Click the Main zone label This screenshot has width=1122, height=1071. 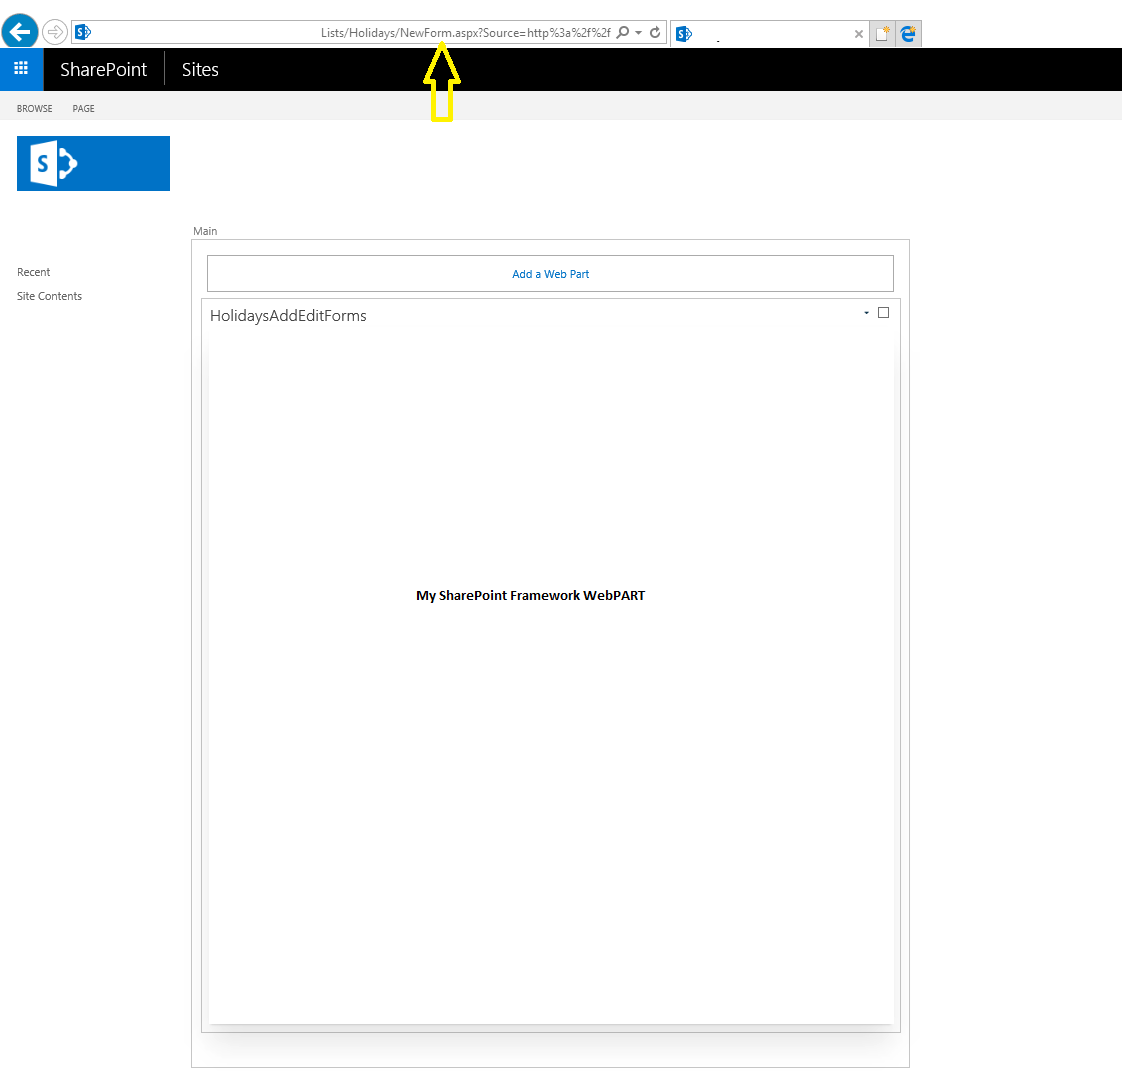tap(205, 231)
